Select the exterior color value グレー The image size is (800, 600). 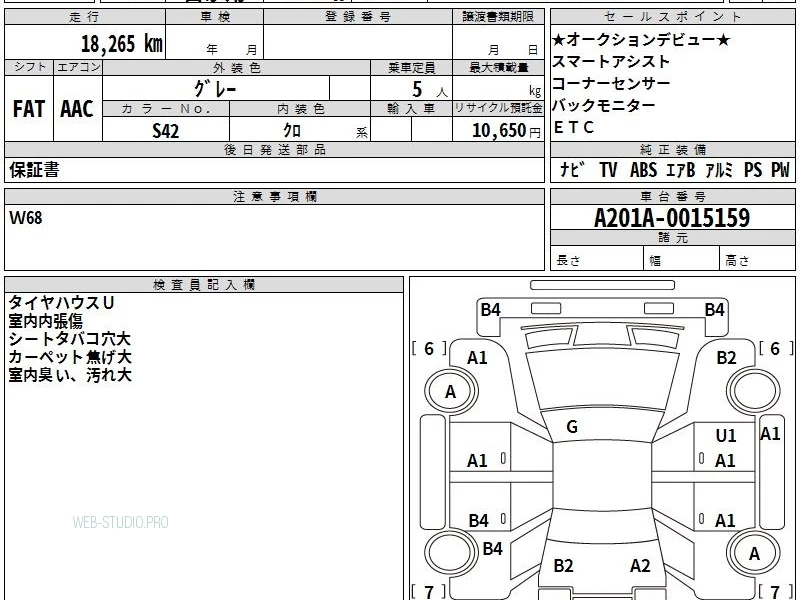[x=215, y=89]
